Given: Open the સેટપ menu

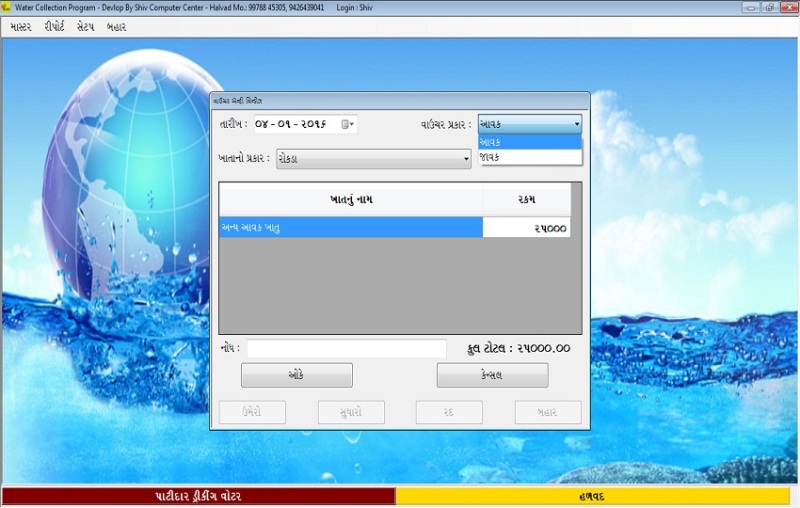Looking at the screenshot, I should point(86,27).
